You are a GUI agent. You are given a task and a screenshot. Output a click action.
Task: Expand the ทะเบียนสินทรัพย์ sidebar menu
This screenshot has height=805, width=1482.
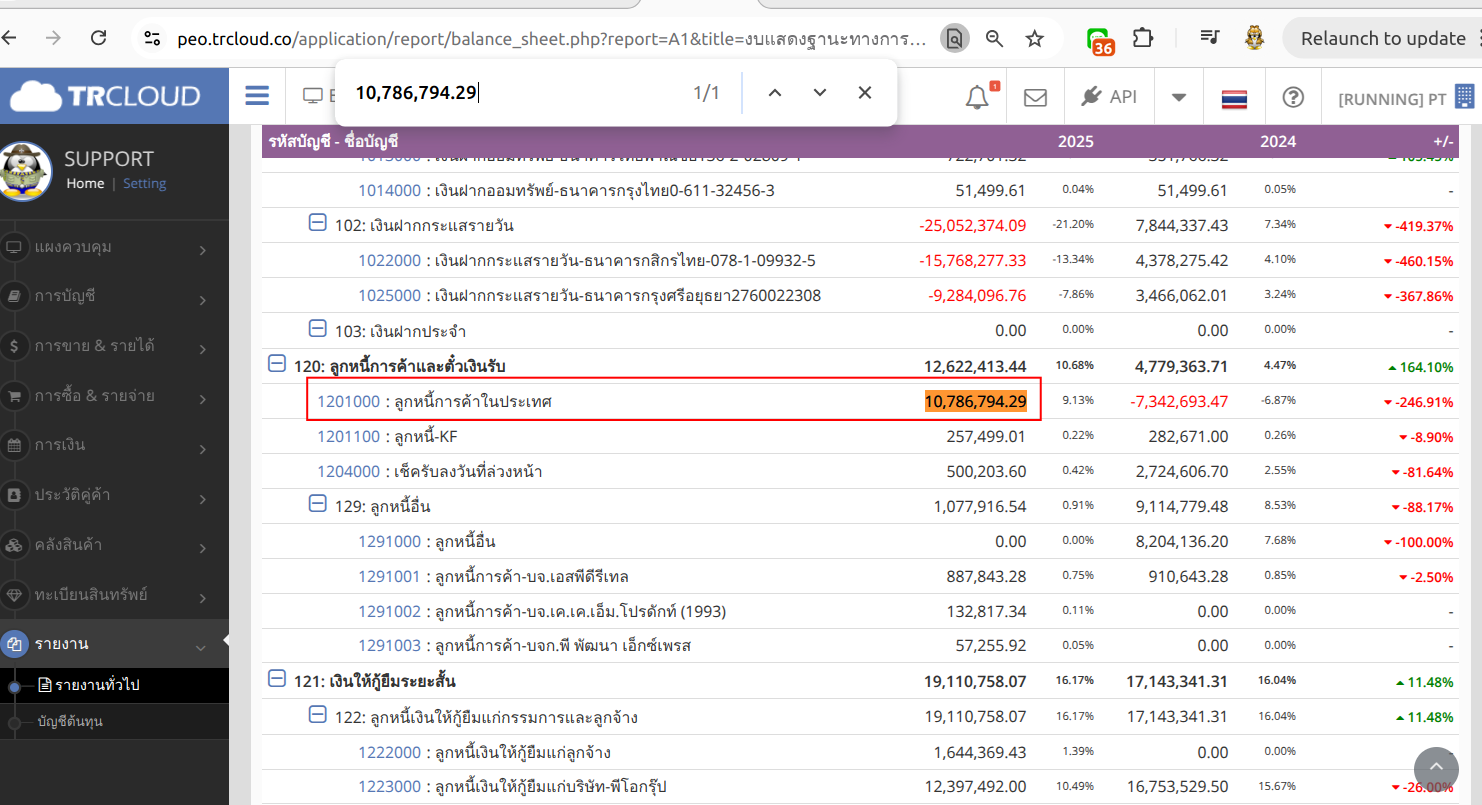tap(114, 594)
